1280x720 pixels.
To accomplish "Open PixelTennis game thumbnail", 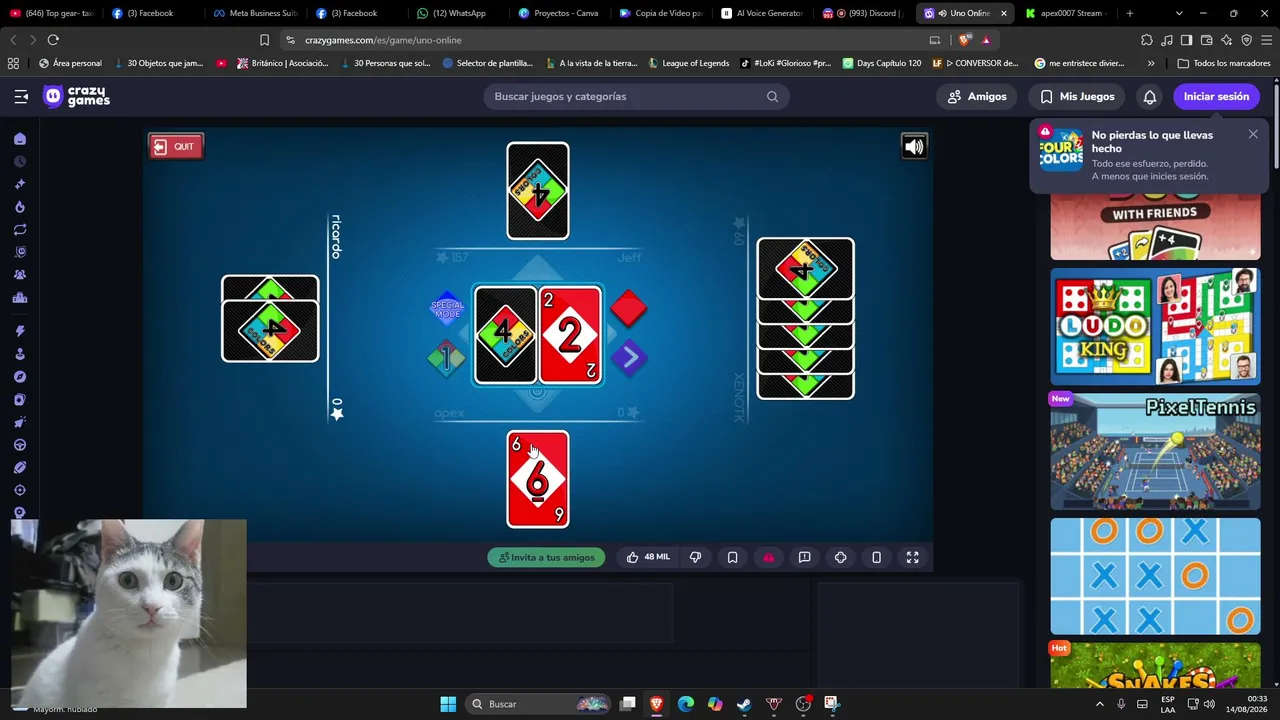I will click(x=1155, y=451).
